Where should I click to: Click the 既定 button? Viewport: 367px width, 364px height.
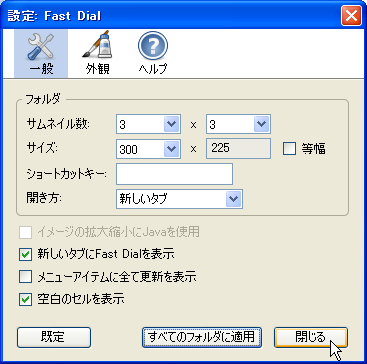coord(54,337)
